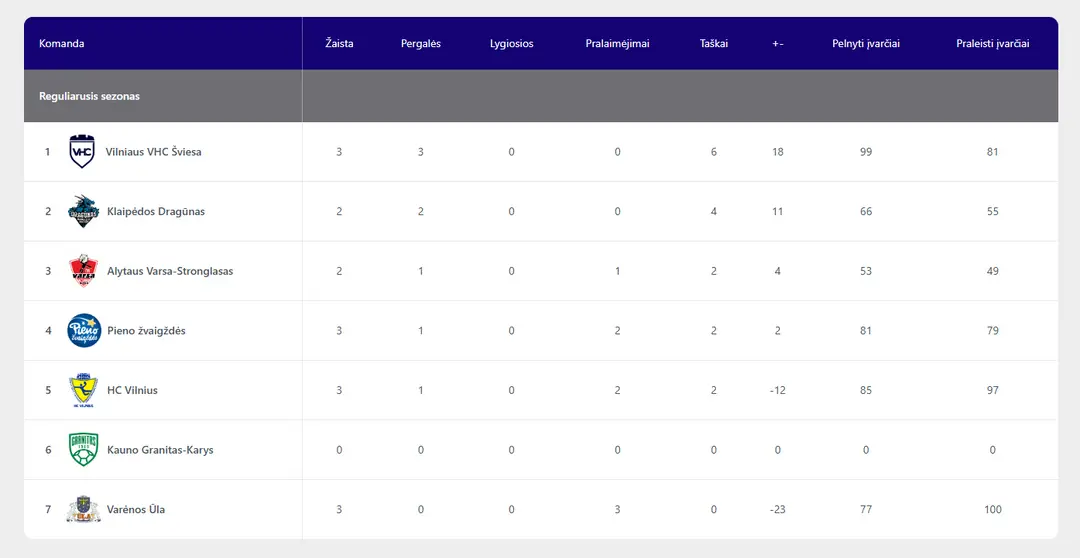Click the Pralaimėjimai column header
Screen dimensions: 1080x558
pyautogui.click(x=618, y=43)
